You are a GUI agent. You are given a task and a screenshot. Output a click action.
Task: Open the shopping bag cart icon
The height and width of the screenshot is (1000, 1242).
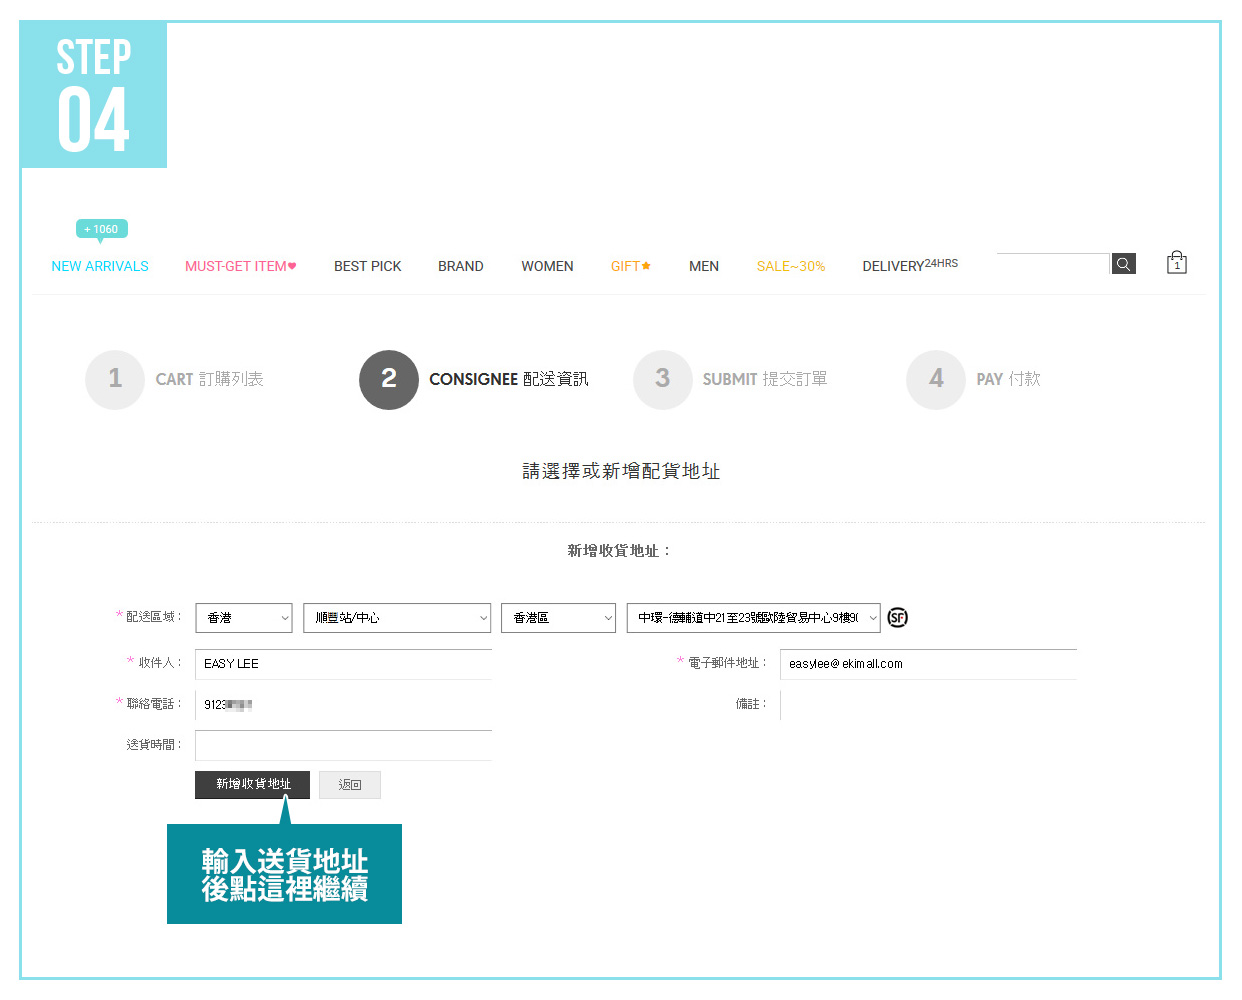(1176, 263)
